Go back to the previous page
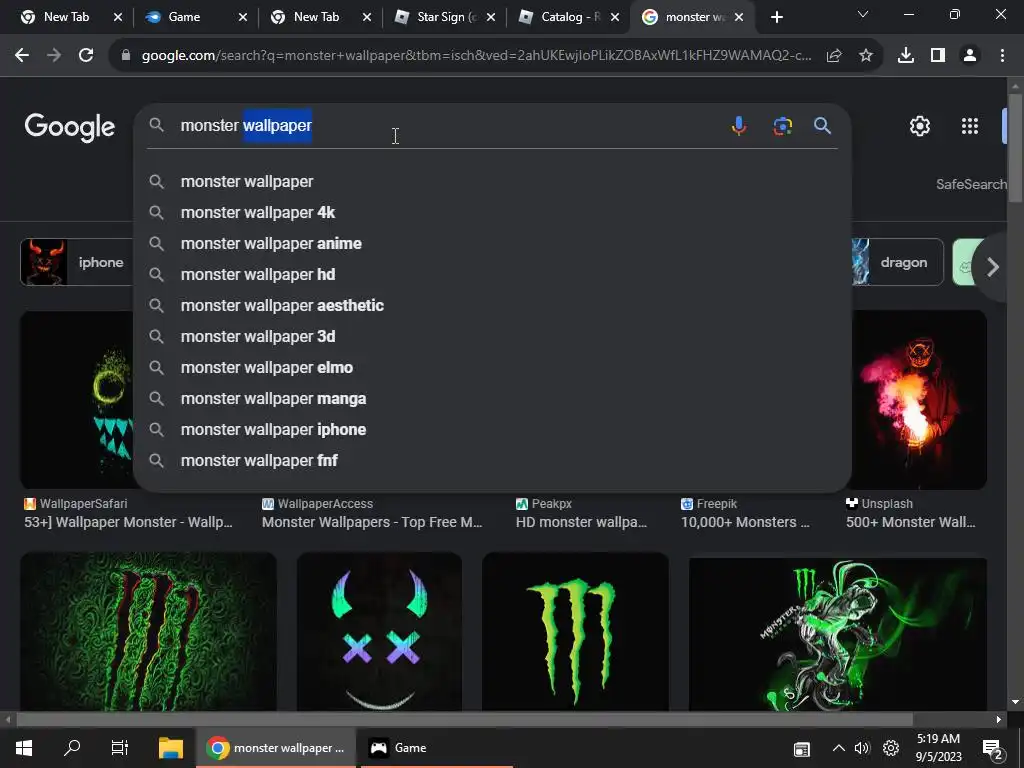This screenshot has width=1024, height=768. pos(22,56)
